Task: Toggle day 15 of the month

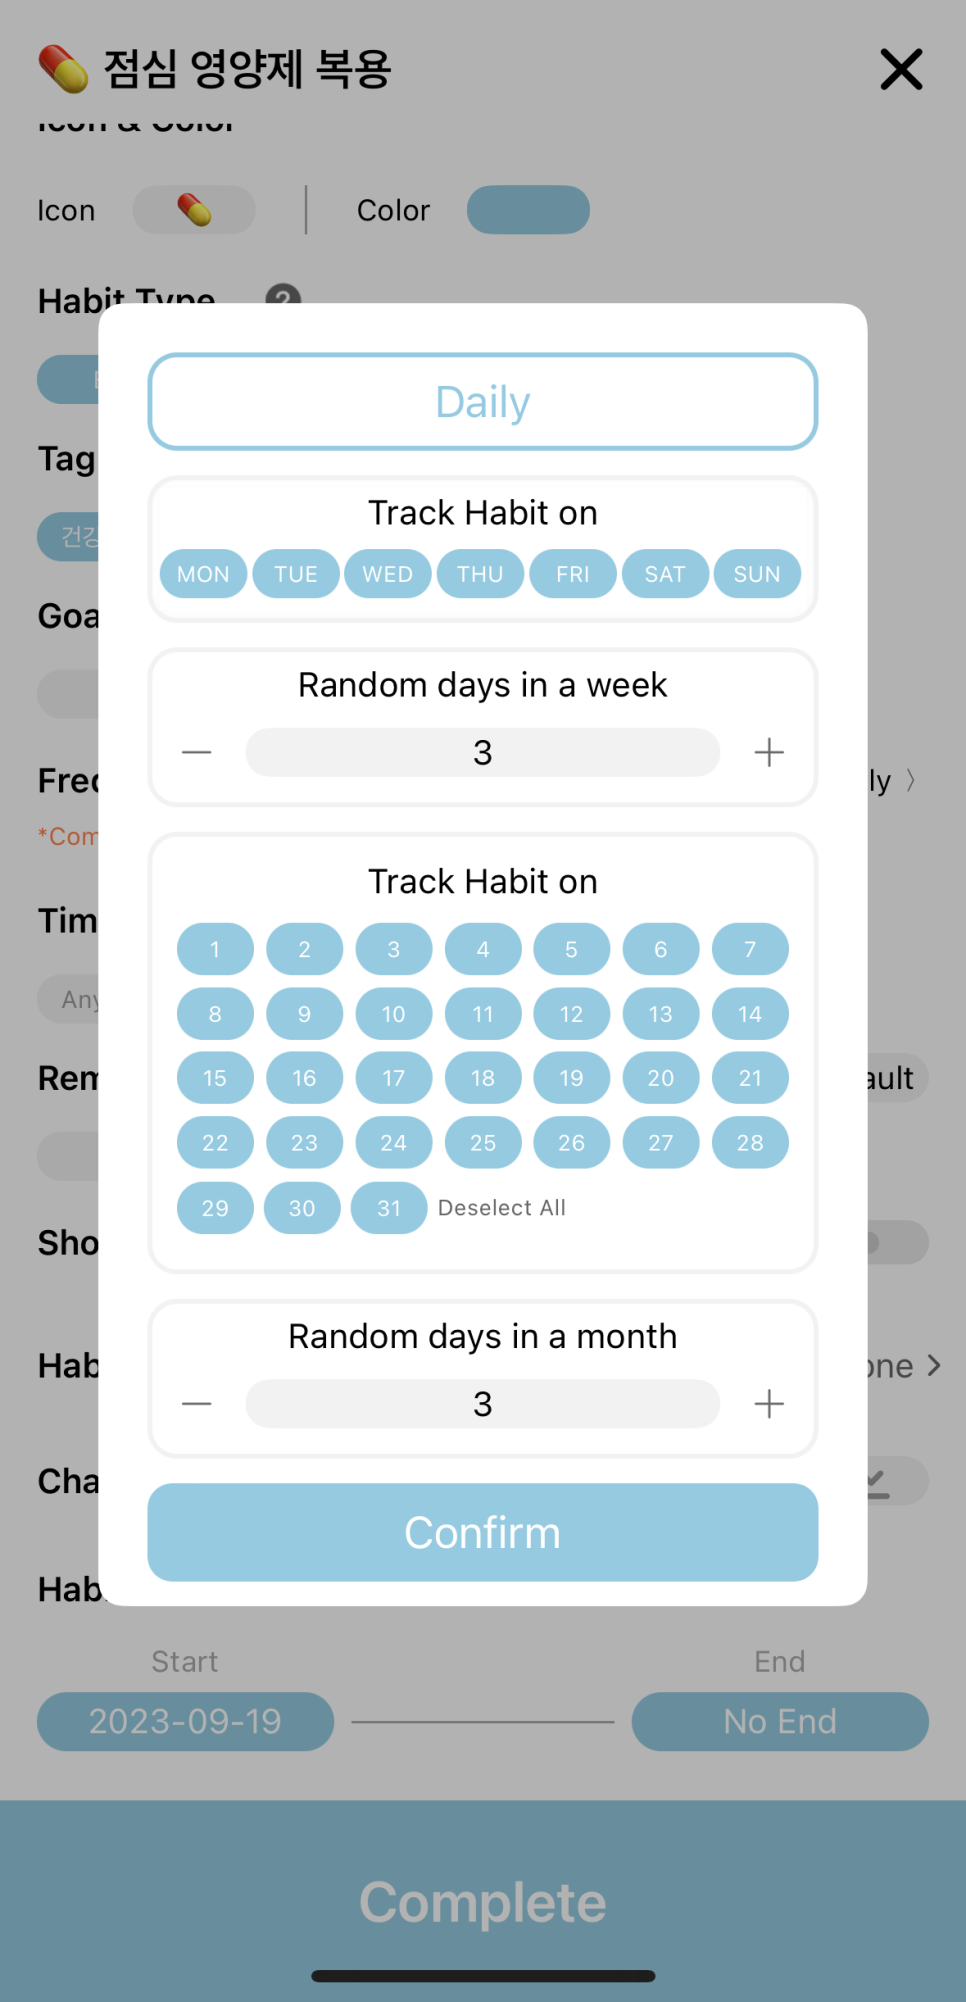Action: pyautogui.click(x=215, y=1078)
